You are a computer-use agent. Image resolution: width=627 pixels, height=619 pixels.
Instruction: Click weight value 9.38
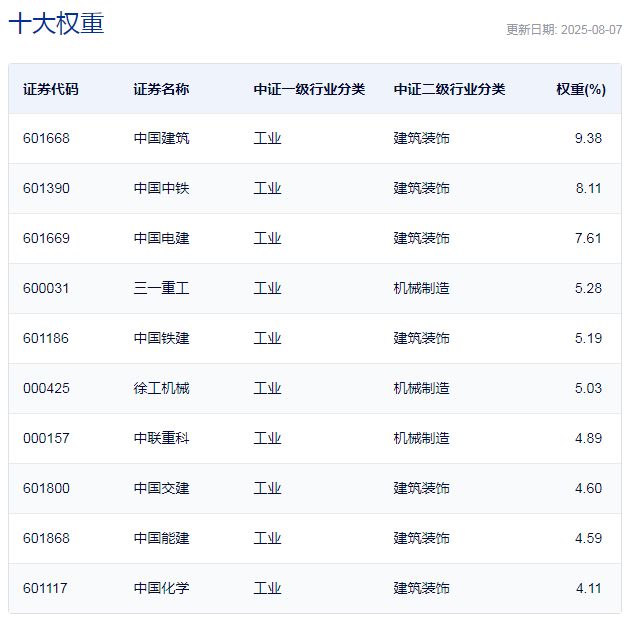pyautogui.click(x=588, y=138)
